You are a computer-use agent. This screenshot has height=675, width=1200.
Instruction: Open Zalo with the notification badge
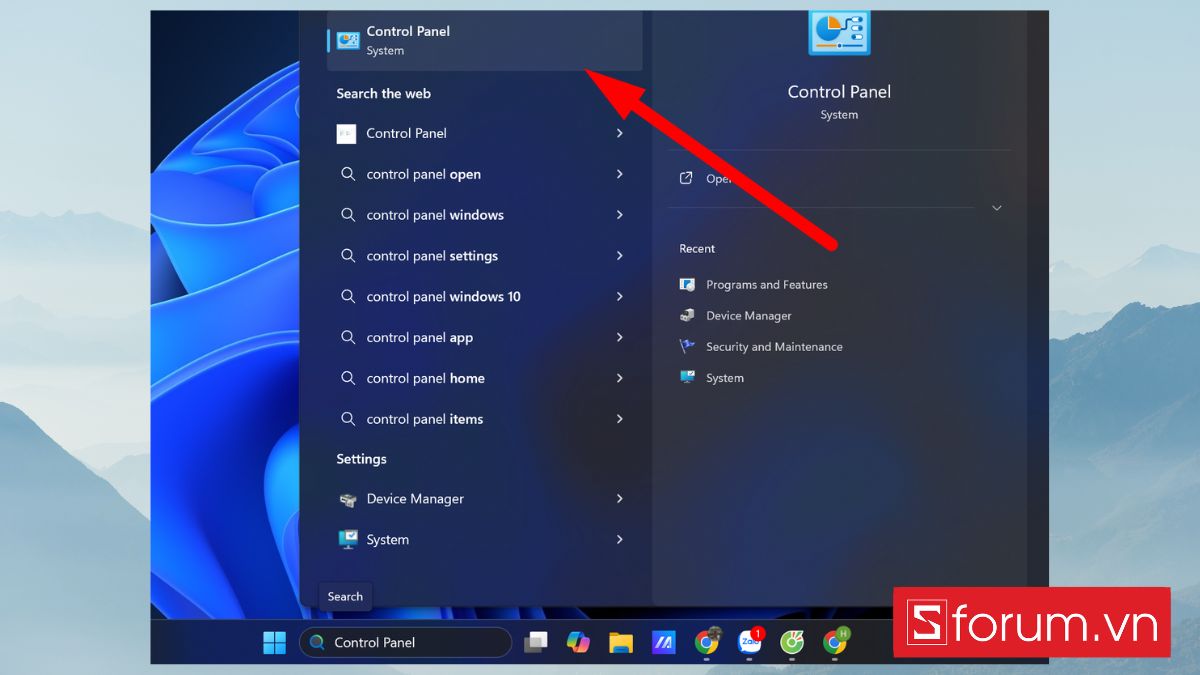pyautogui.click(x=750, y=641)
